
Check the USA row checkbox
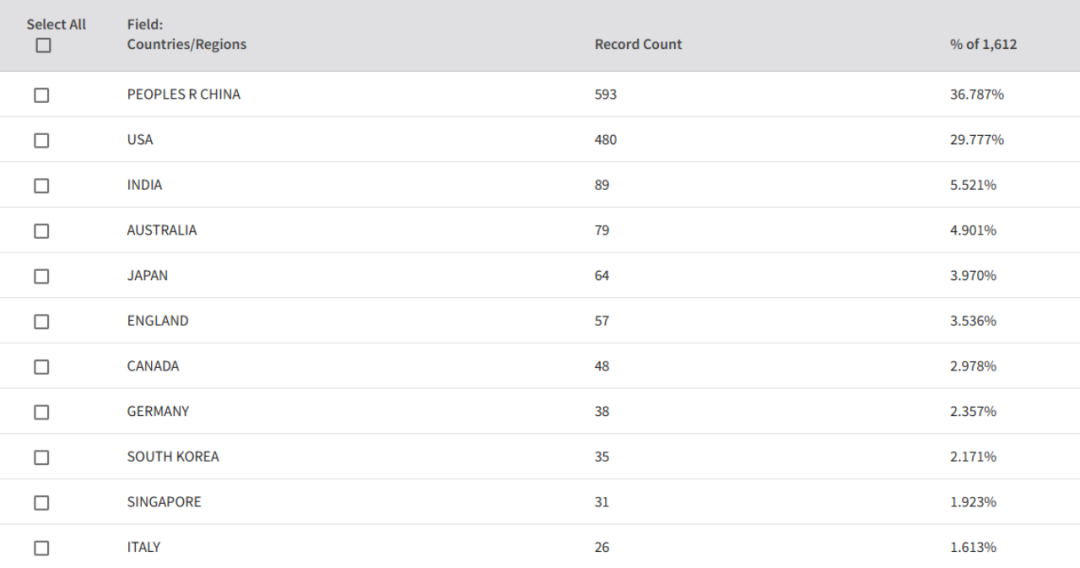[x=41, y=140]
